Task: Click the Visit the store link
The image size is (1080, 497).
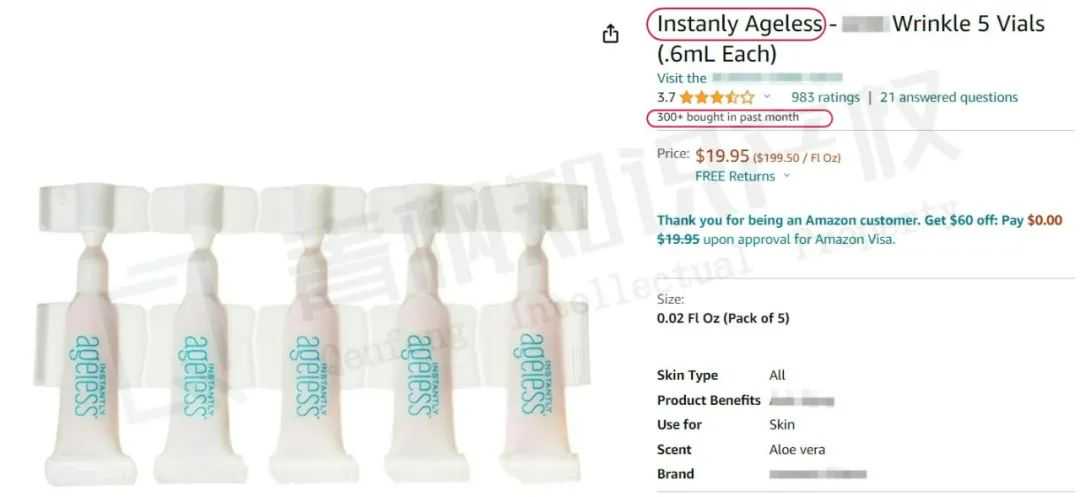Action: coord(749,78)
